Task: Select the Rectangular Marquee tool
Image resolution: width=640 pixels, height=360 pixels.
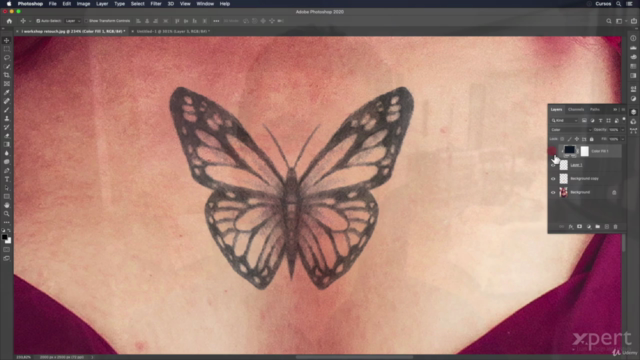Action: pyautogui.click(x=7, y=49)
